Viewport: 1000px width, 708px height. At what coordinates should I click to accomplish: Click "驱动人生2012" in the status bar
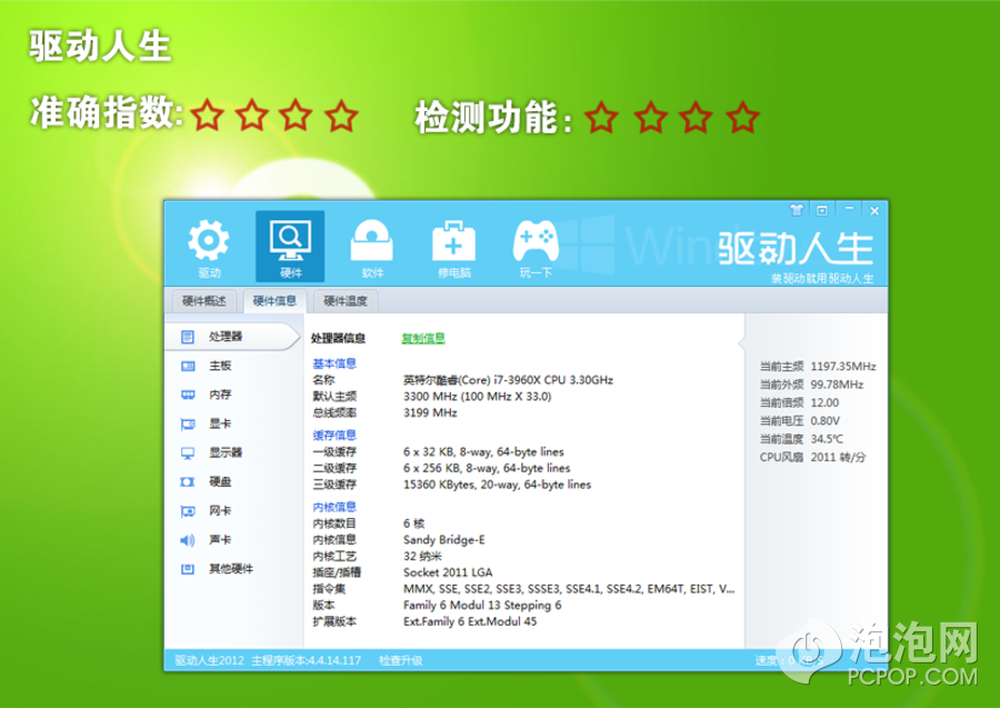209,661
